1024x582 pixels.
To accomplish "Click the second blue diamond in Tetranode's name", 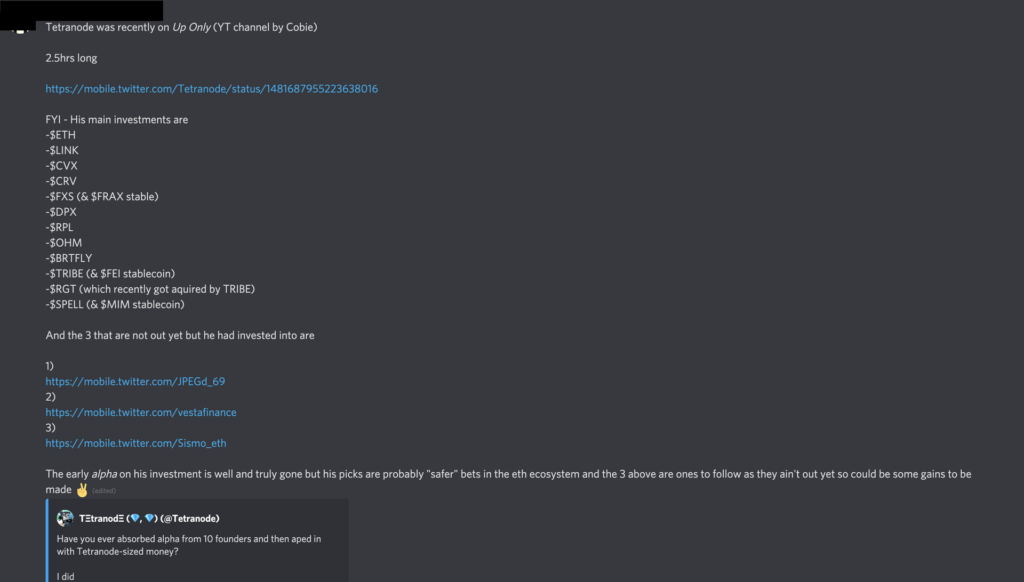I will click(x=151, y=518).
